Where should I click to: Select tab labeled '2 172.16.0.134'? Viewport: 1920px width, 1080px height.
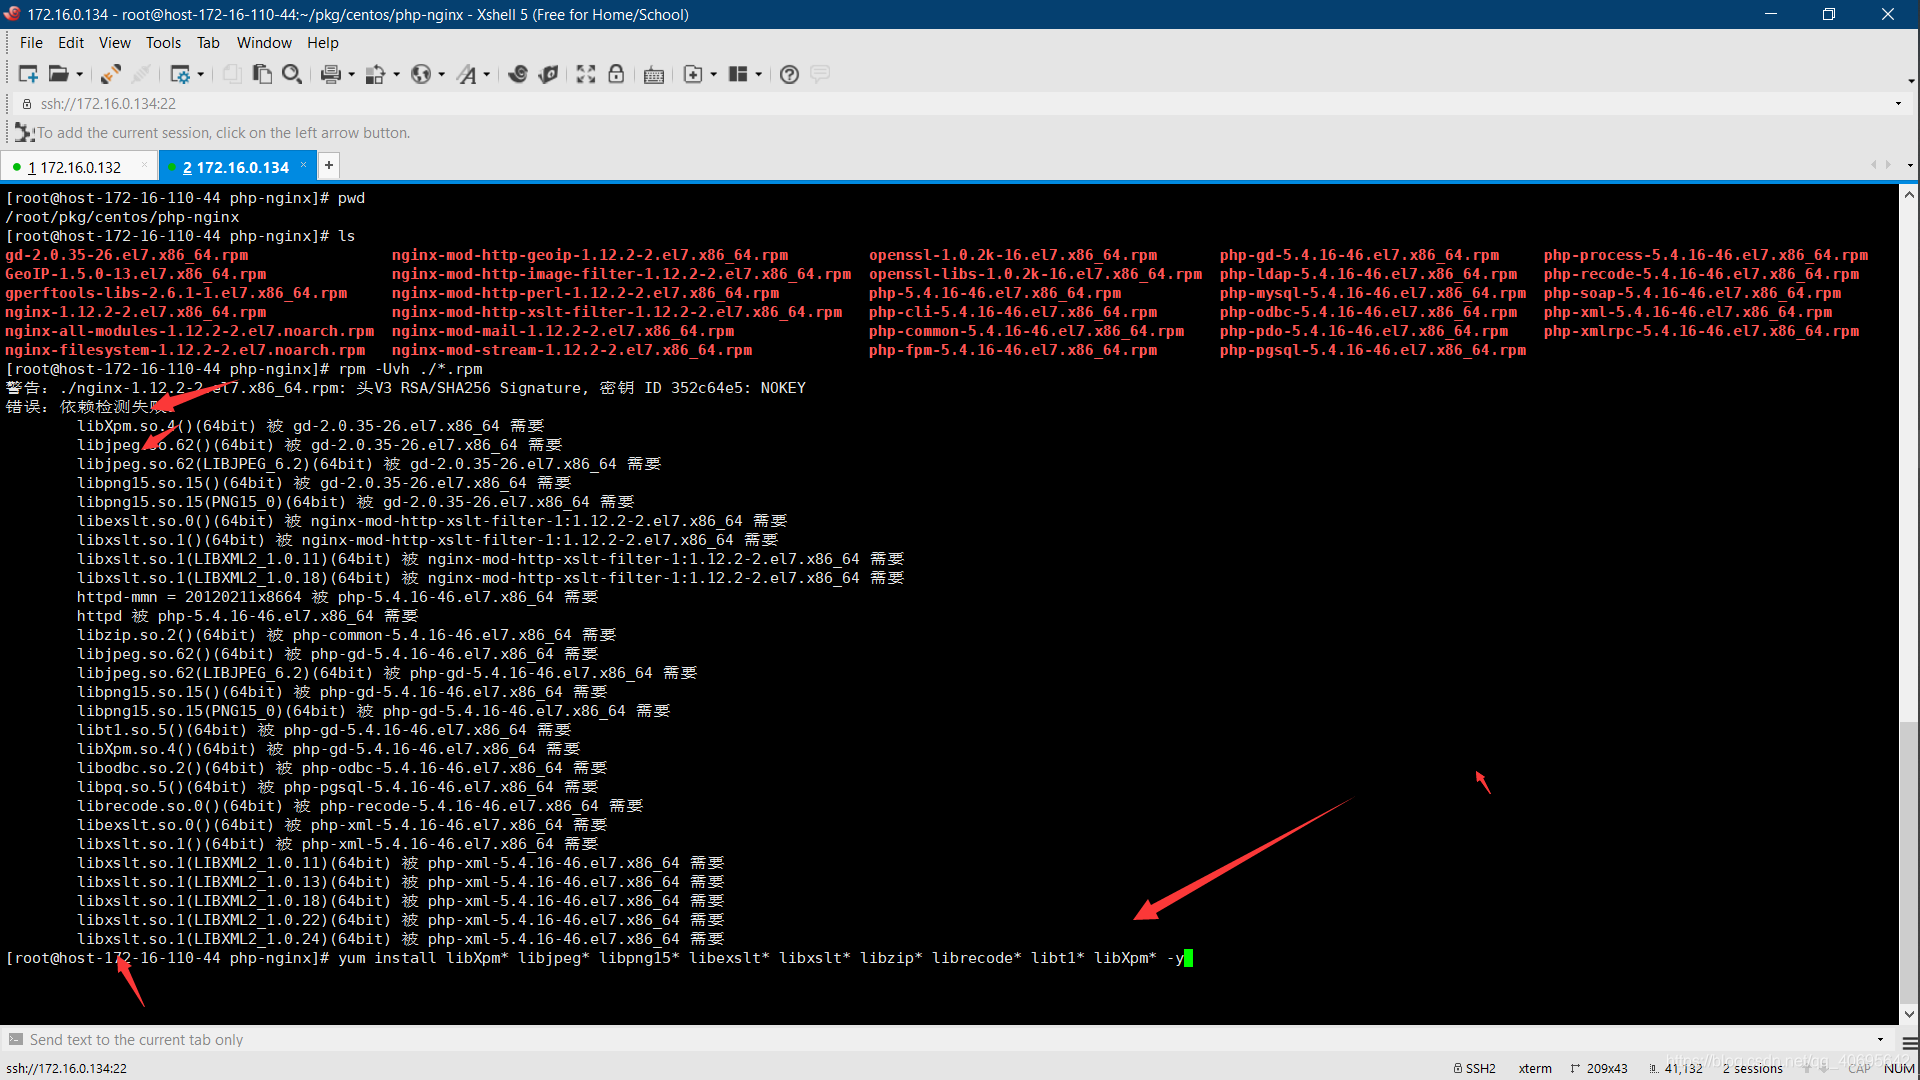235,166
